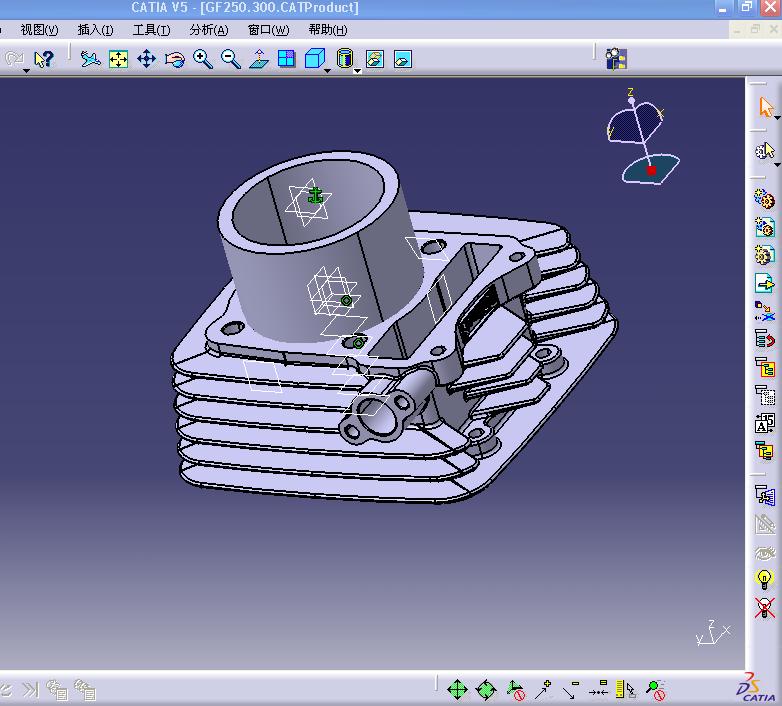Click the Zoom Out magnifier
782x706 pixels.
(231, 59)
